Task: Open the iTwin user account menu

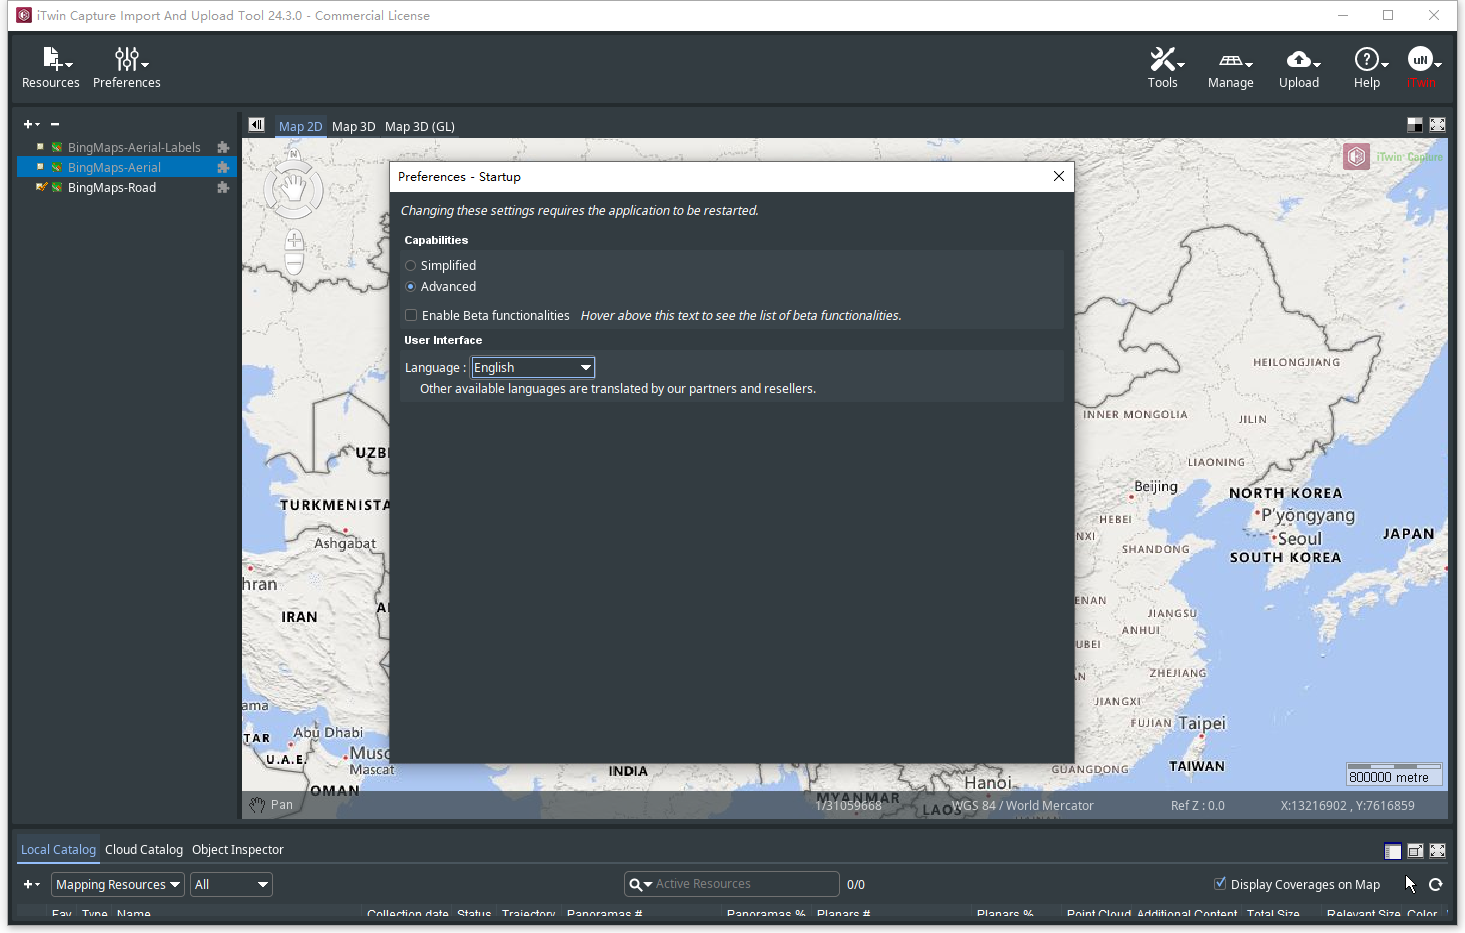Action: 1423,68
